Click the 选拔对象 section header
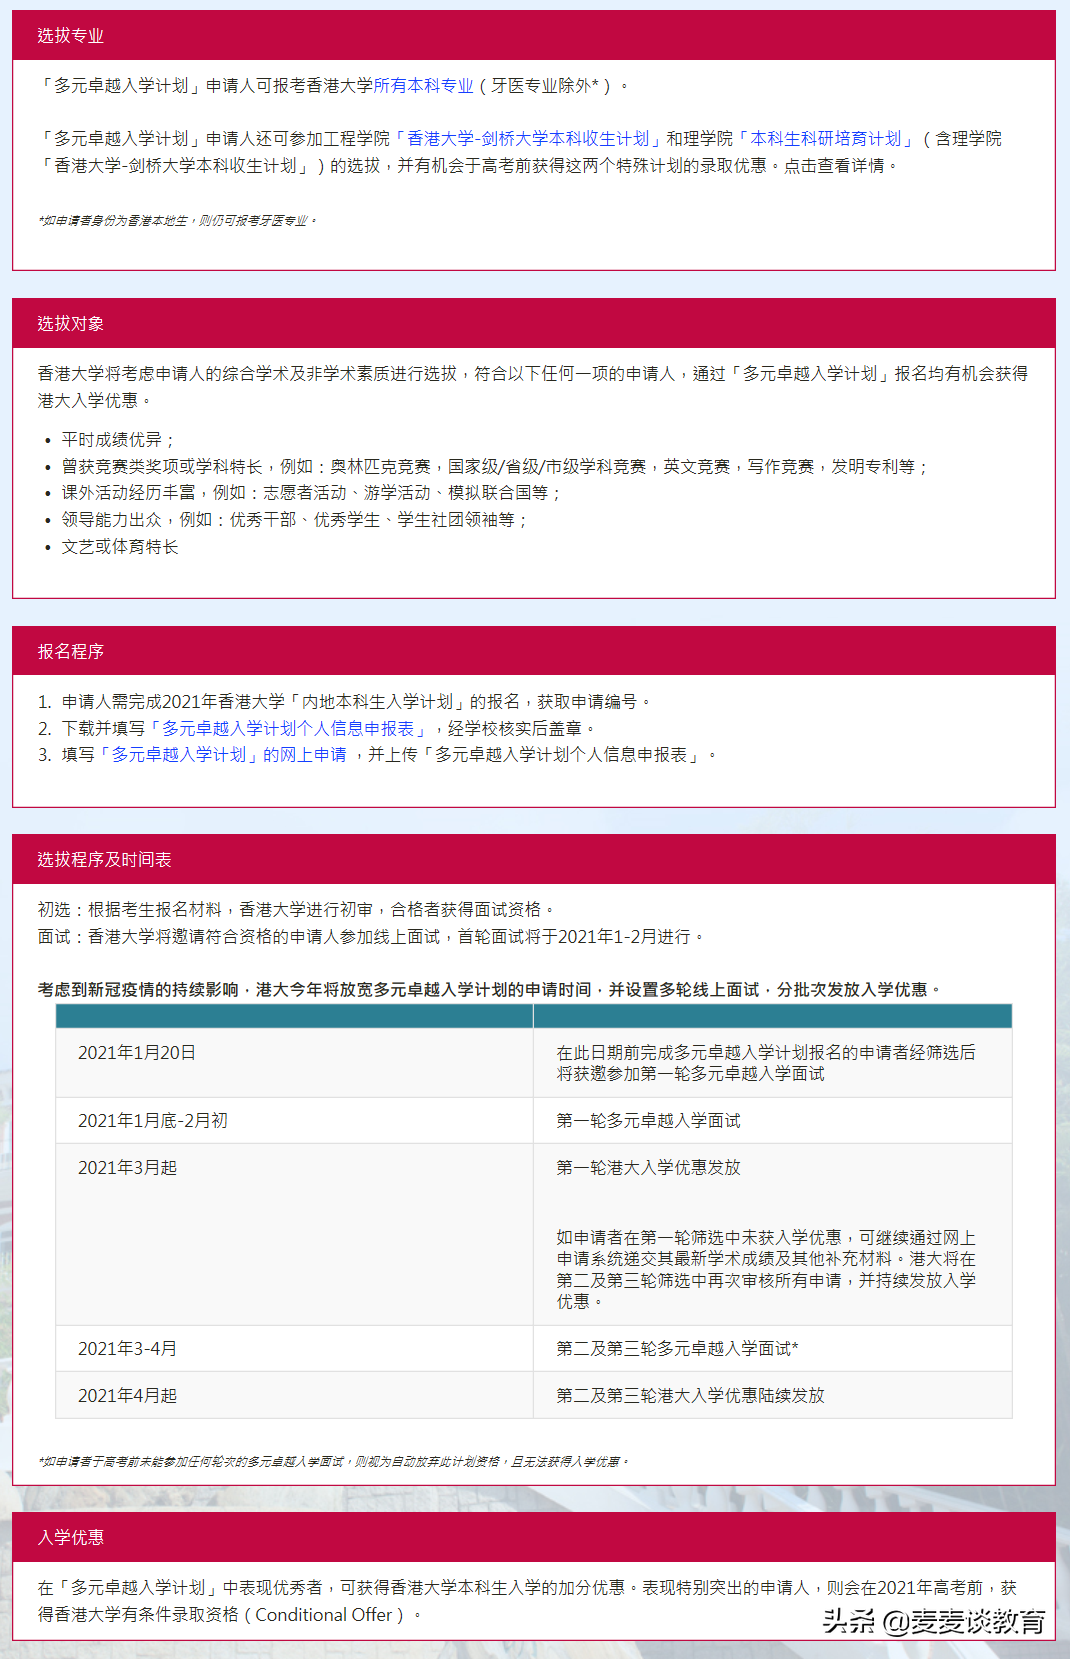Viewport: 1070px width, 1659px height. click(x=534, y=323)
